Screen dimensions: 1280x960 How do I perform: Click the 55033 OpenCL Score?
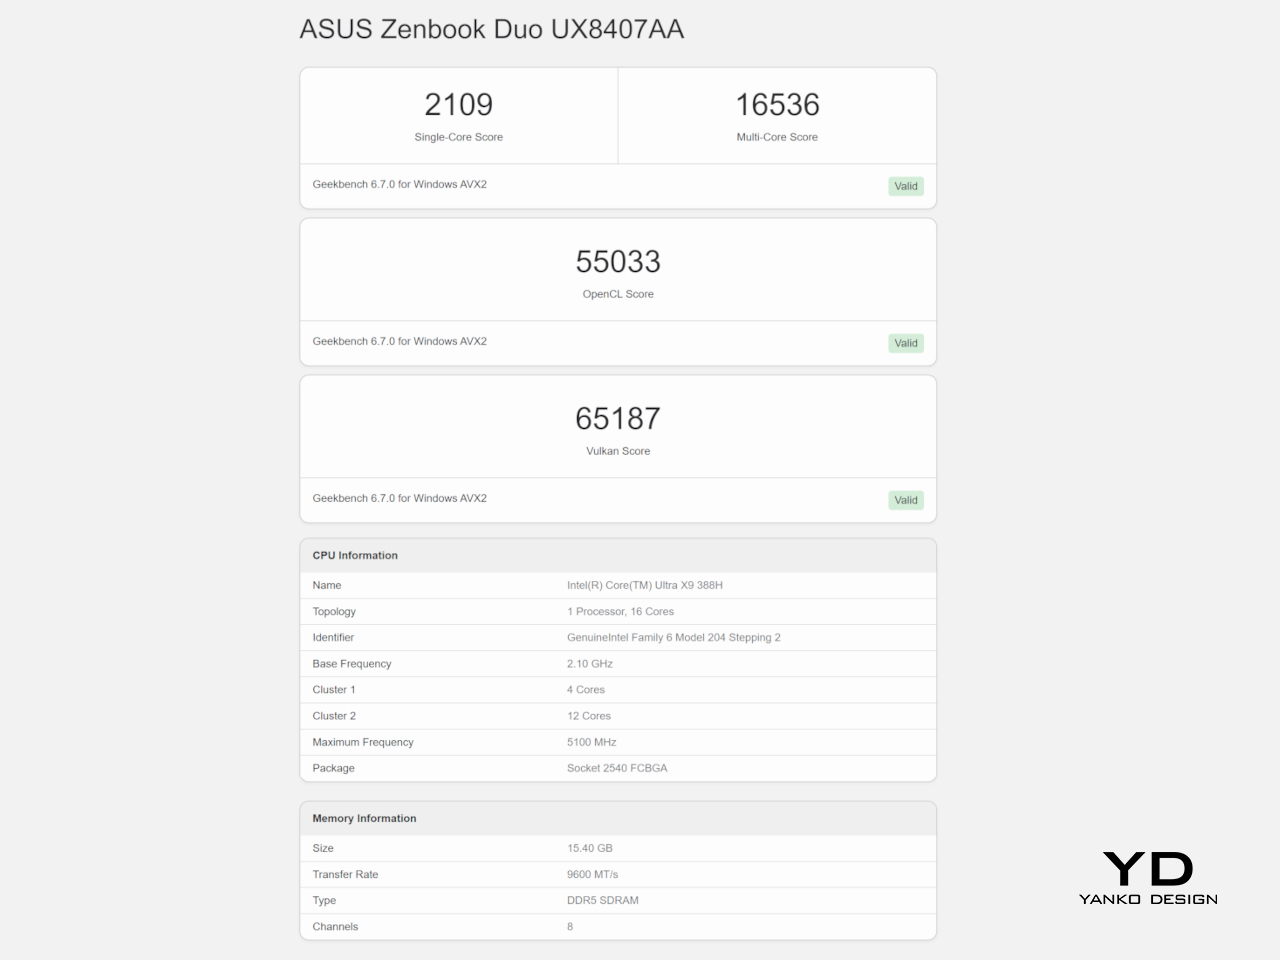coord(618,262)
